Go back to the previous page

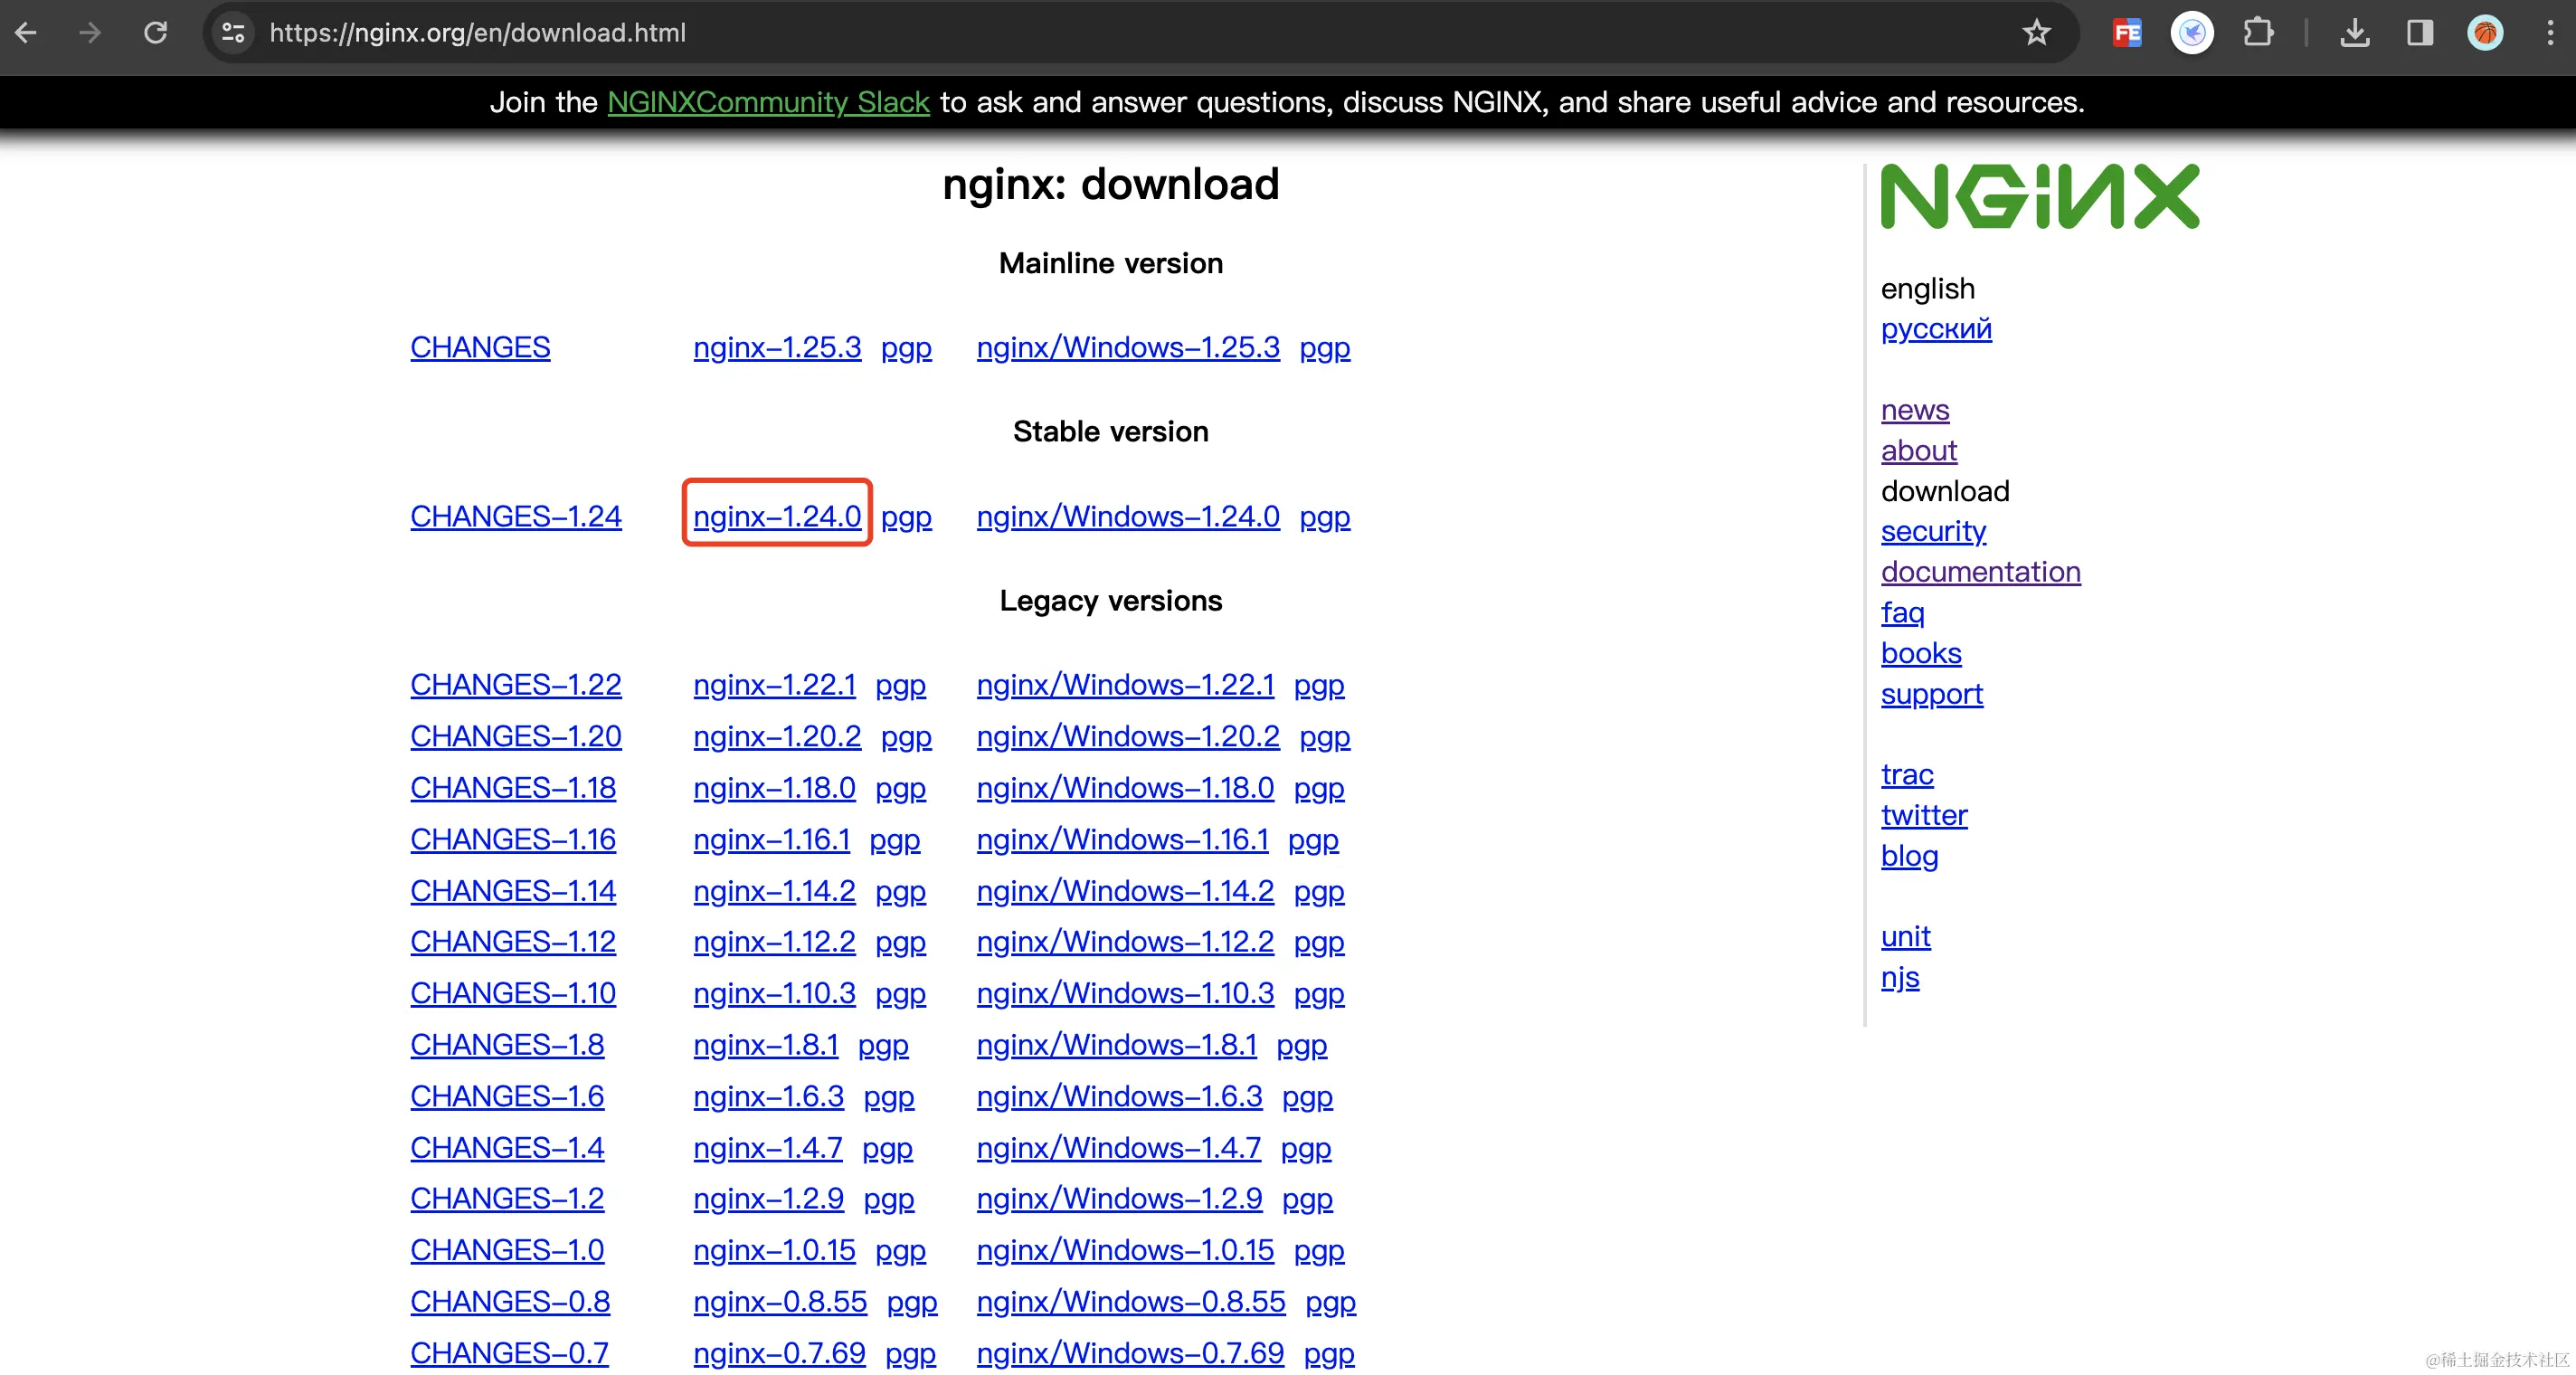(x=26, y=32)
